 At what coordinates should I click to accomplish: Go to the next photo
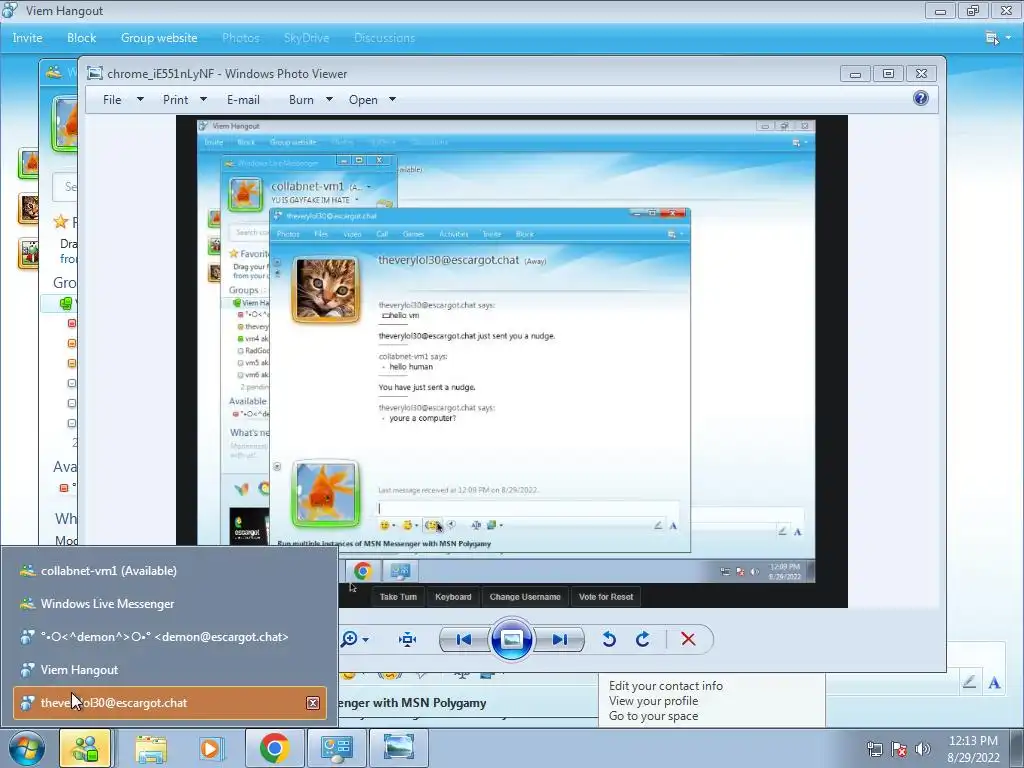click(x=560, y=639)
